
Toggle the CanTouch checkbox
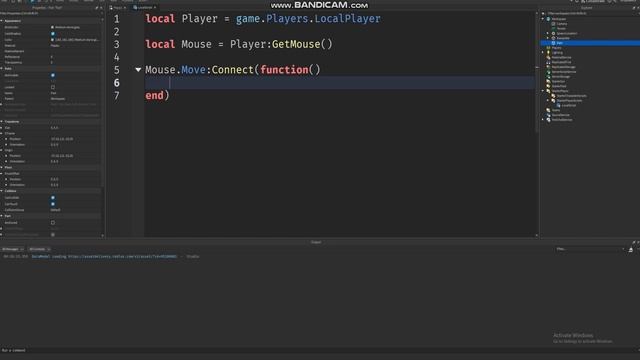53,204
